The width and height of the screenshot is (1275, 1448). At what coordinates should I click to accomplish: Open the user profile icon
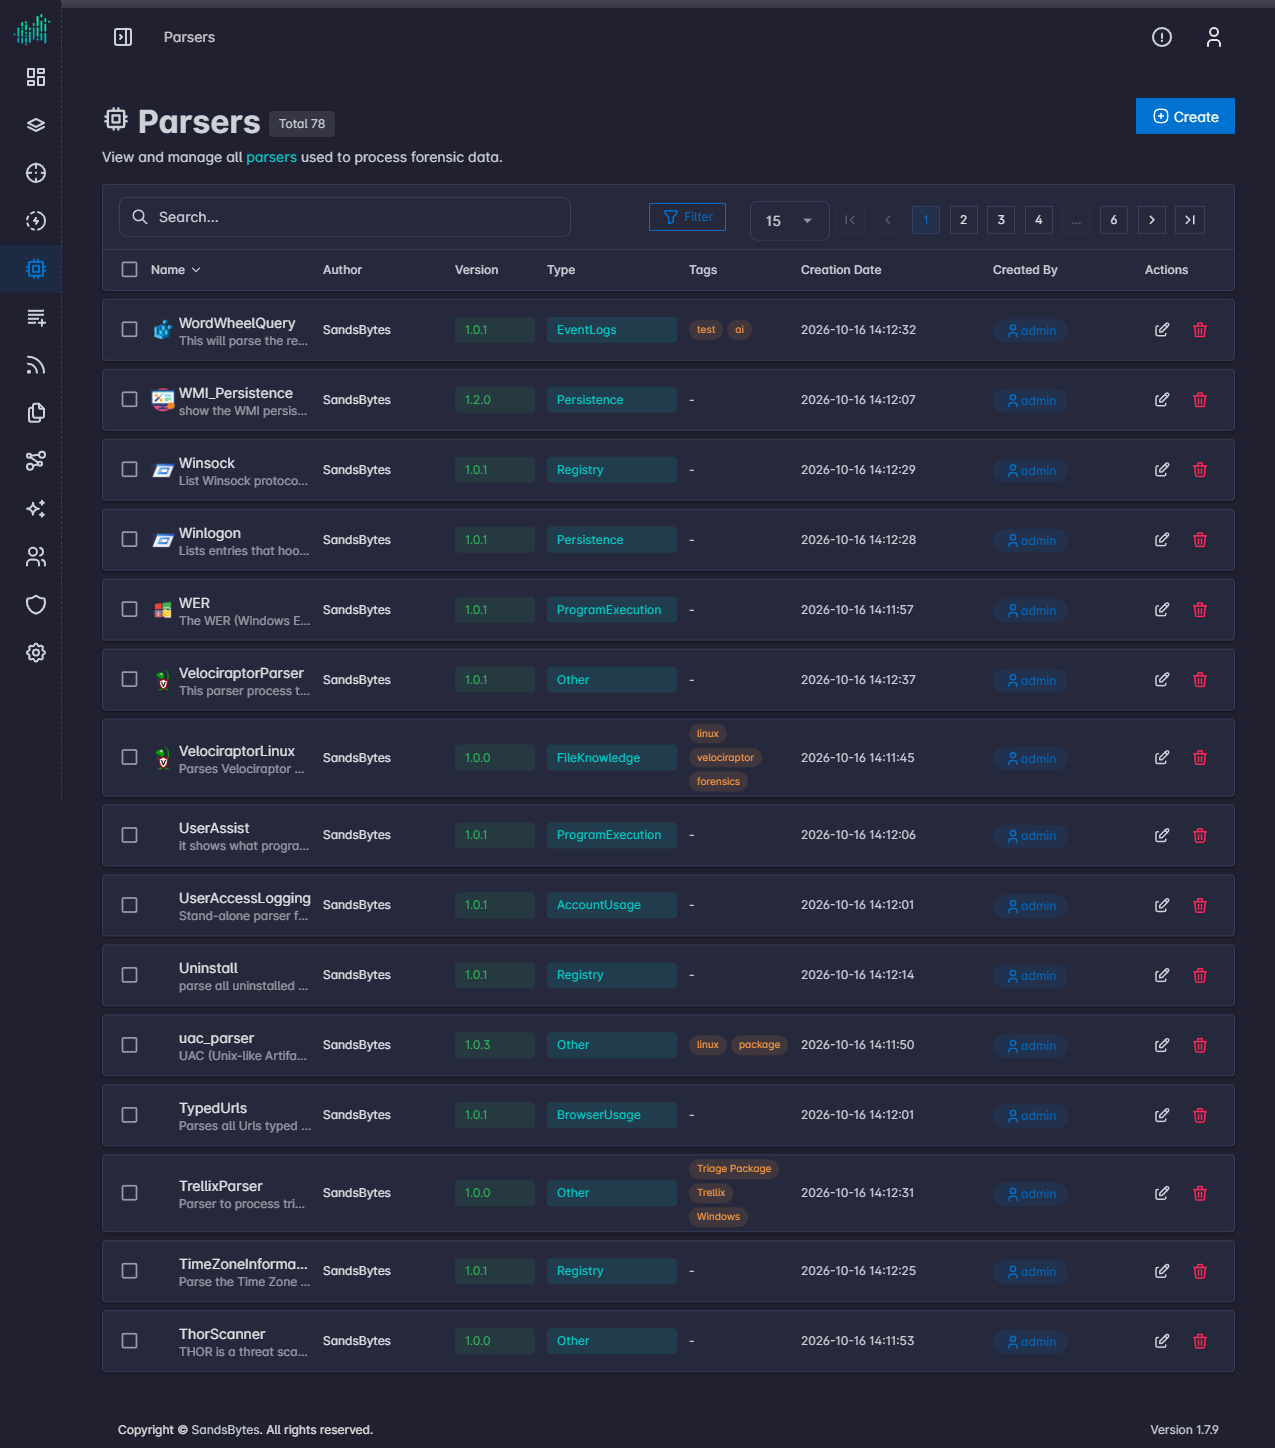coord(1214,37)
